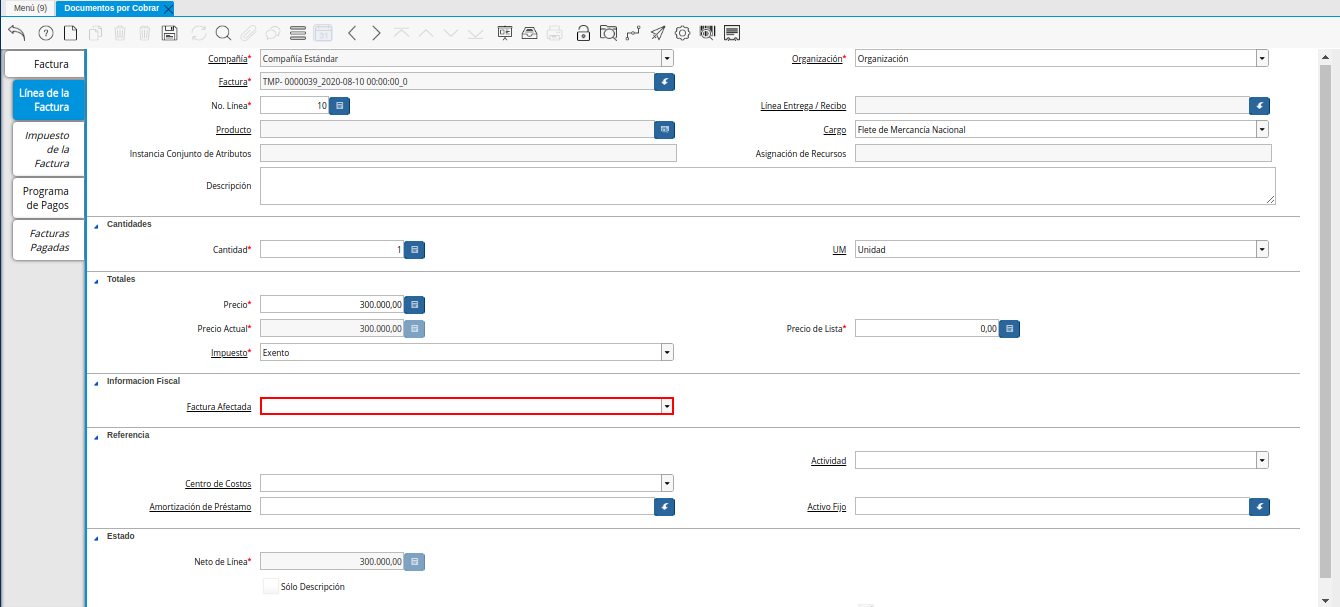This screenshot has width=1340, height=607.
Task: Click the undo changes arrow icon
Action: coord(16,33)
